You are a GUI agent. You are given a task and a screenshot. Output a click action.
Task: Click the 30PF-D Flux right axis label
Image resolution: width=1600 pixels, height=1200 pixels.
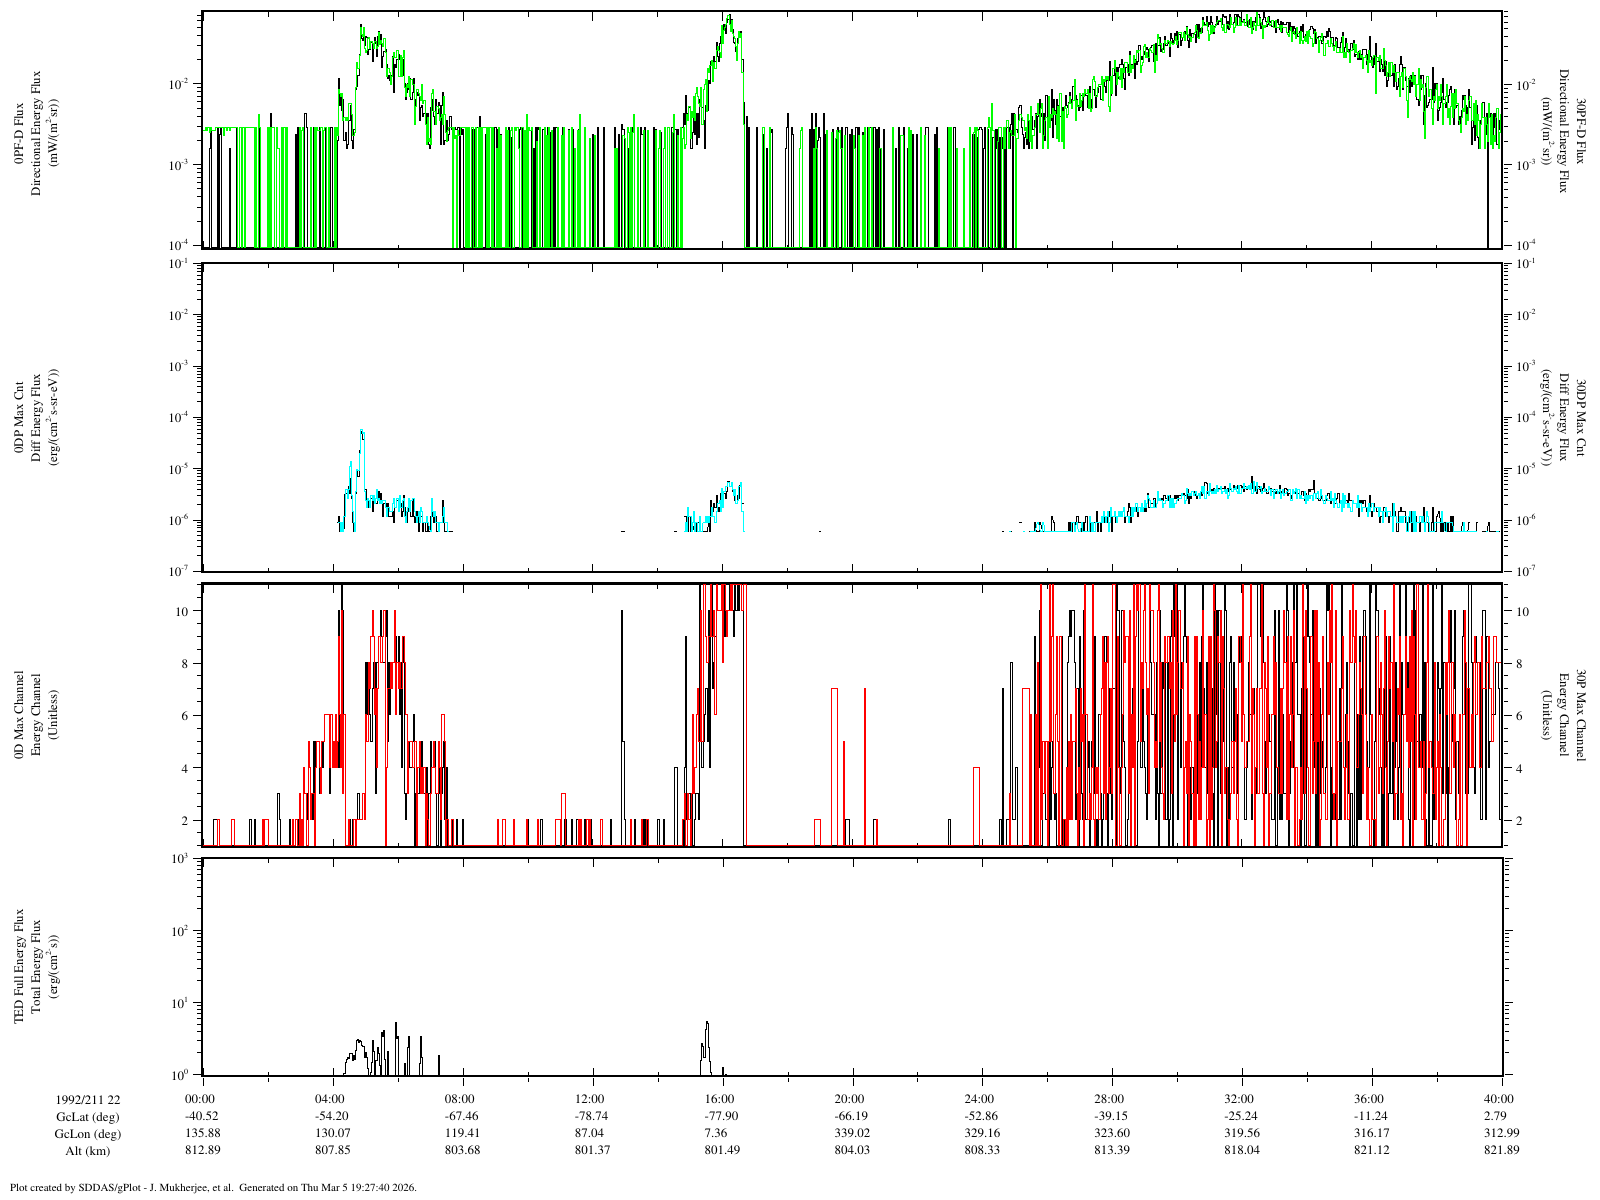point(1580,132)
